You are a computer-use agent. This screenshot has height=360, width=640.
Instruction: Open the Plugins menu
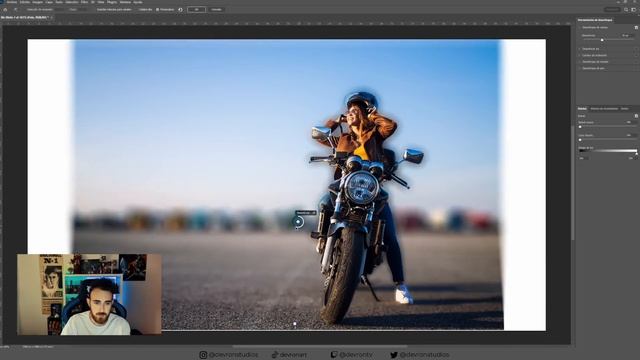pyautogui.click(x=112, y=2)
